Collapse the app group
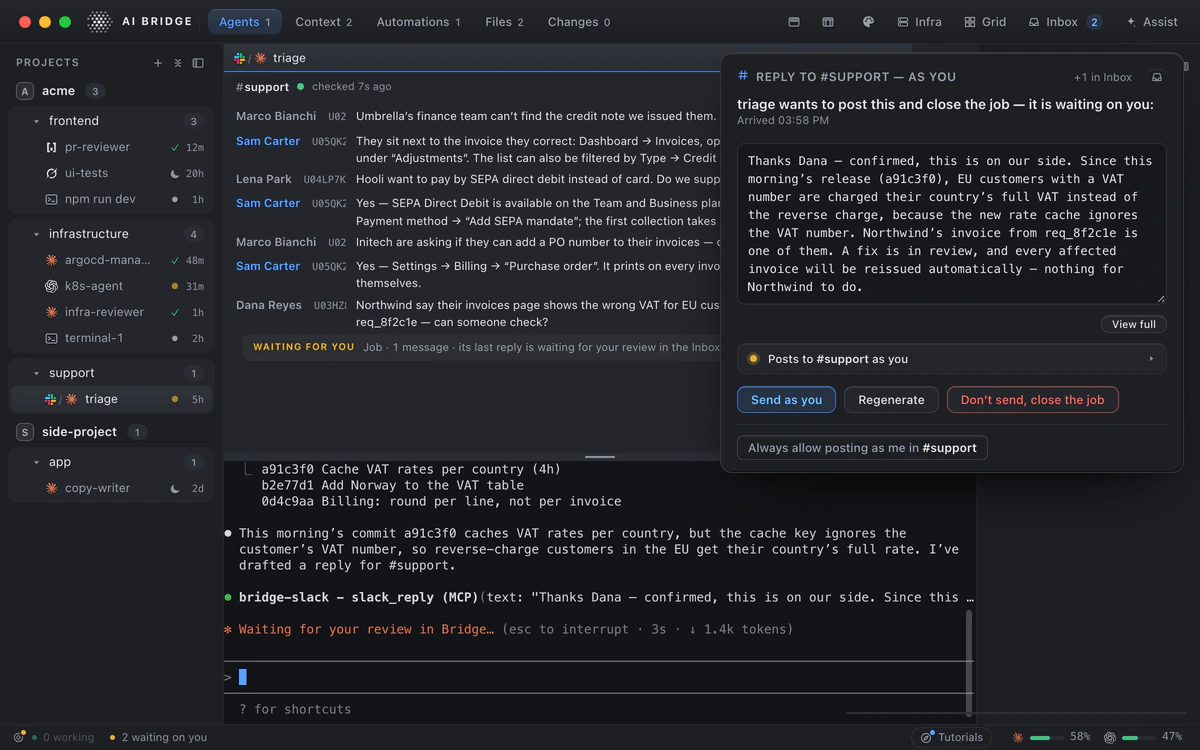 point(37,462)
